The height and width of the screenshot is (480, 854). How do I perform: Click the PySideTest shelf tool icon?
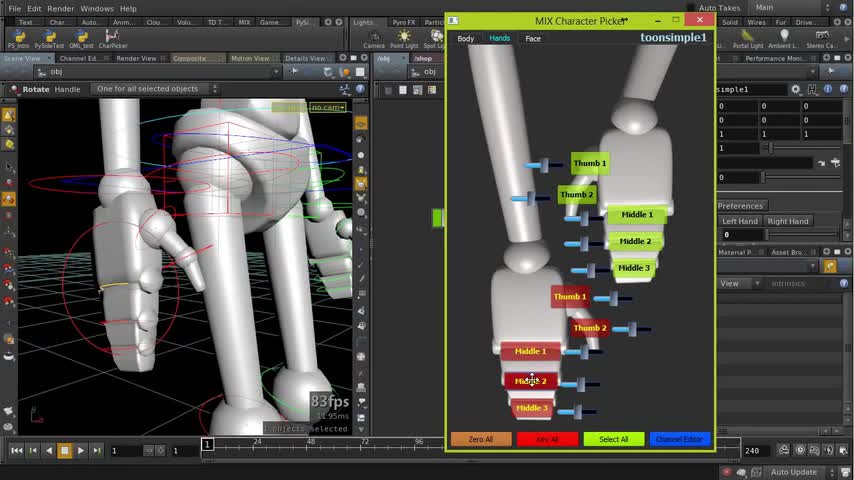click(49, 38)
